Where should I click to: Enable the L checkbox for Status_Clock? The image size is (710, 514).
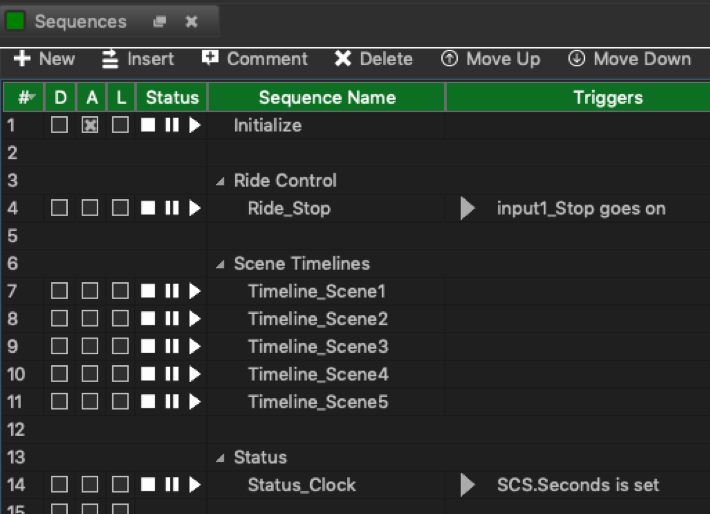(120, 485)
